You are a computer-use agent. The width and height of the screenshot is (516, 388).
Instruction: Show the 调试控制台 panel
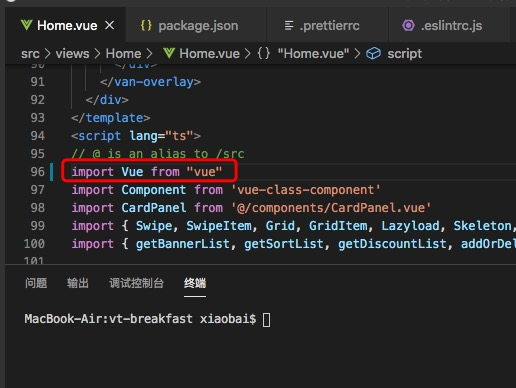(137, 283)
